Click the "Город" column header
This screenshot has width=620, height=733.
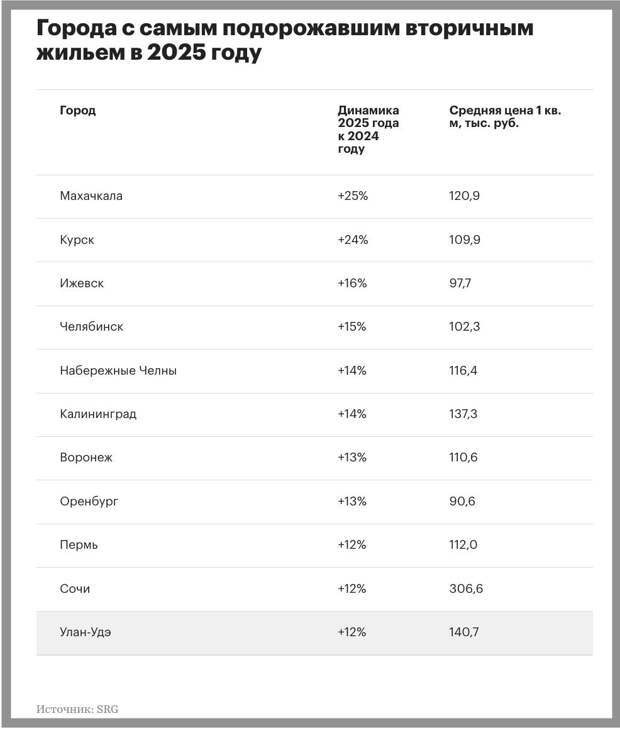point(78,110)
